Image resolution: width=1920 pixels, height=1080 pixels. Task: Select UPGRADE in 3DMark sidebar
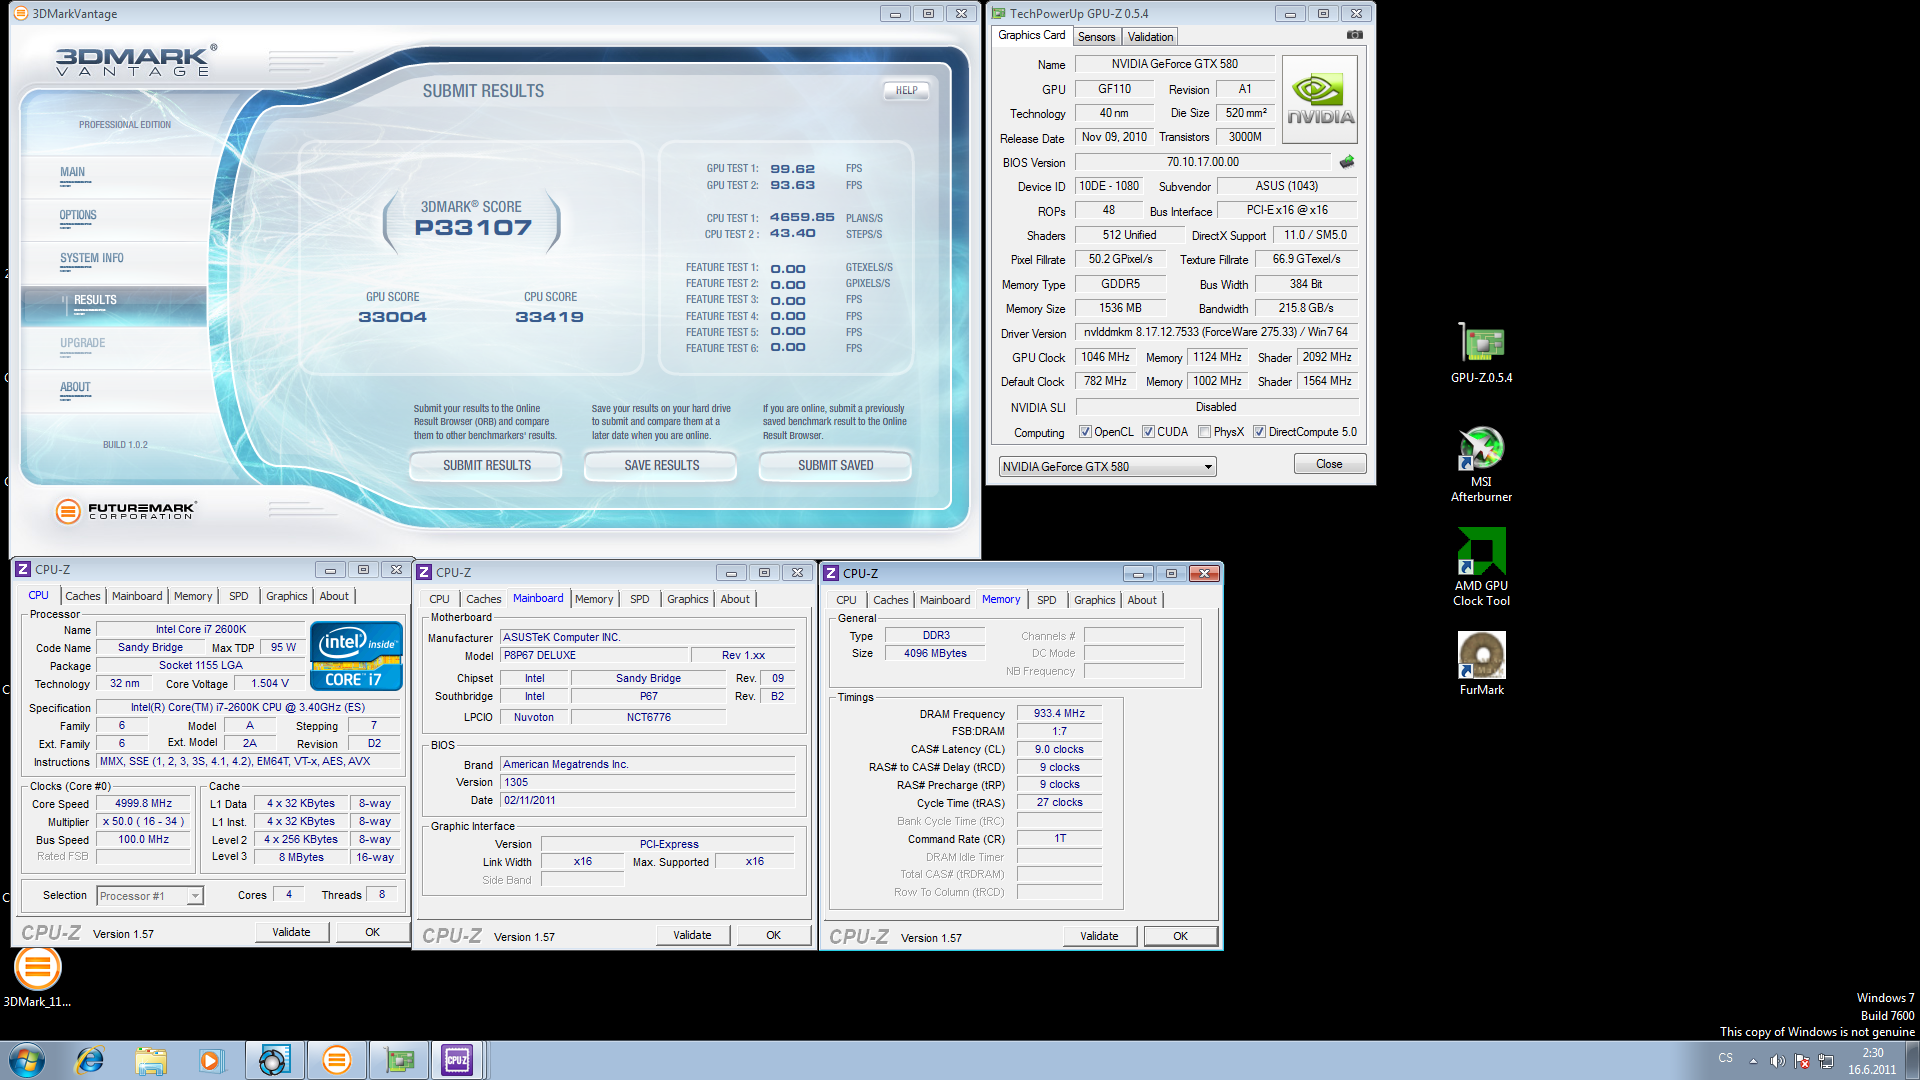click(x=82, y=343)
